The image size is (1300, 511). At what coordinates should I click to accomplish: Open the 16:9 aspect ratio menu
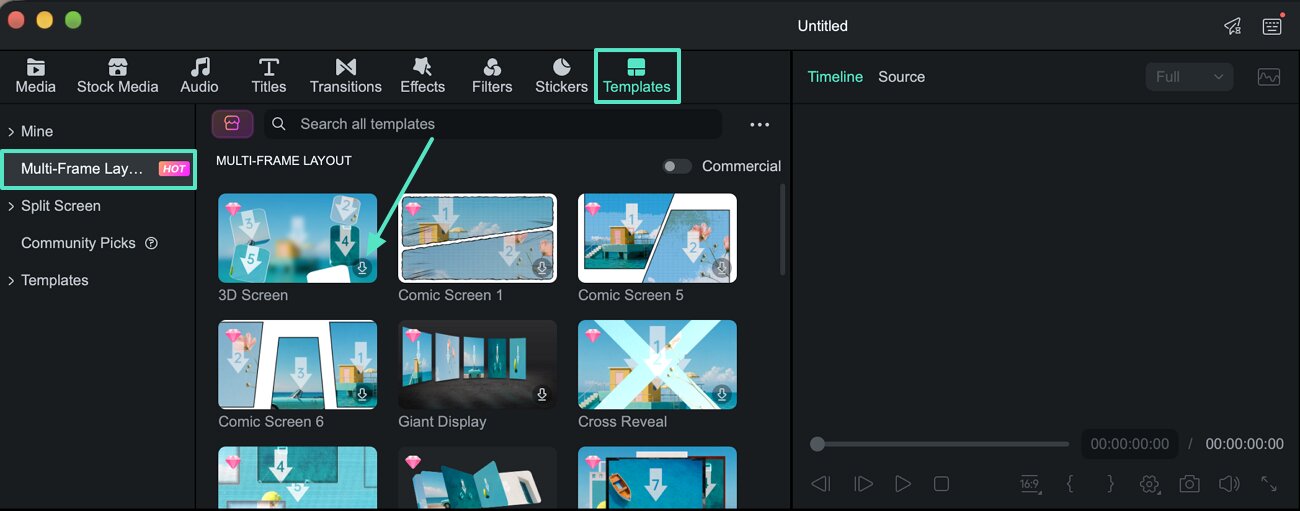pos(1029,484)
